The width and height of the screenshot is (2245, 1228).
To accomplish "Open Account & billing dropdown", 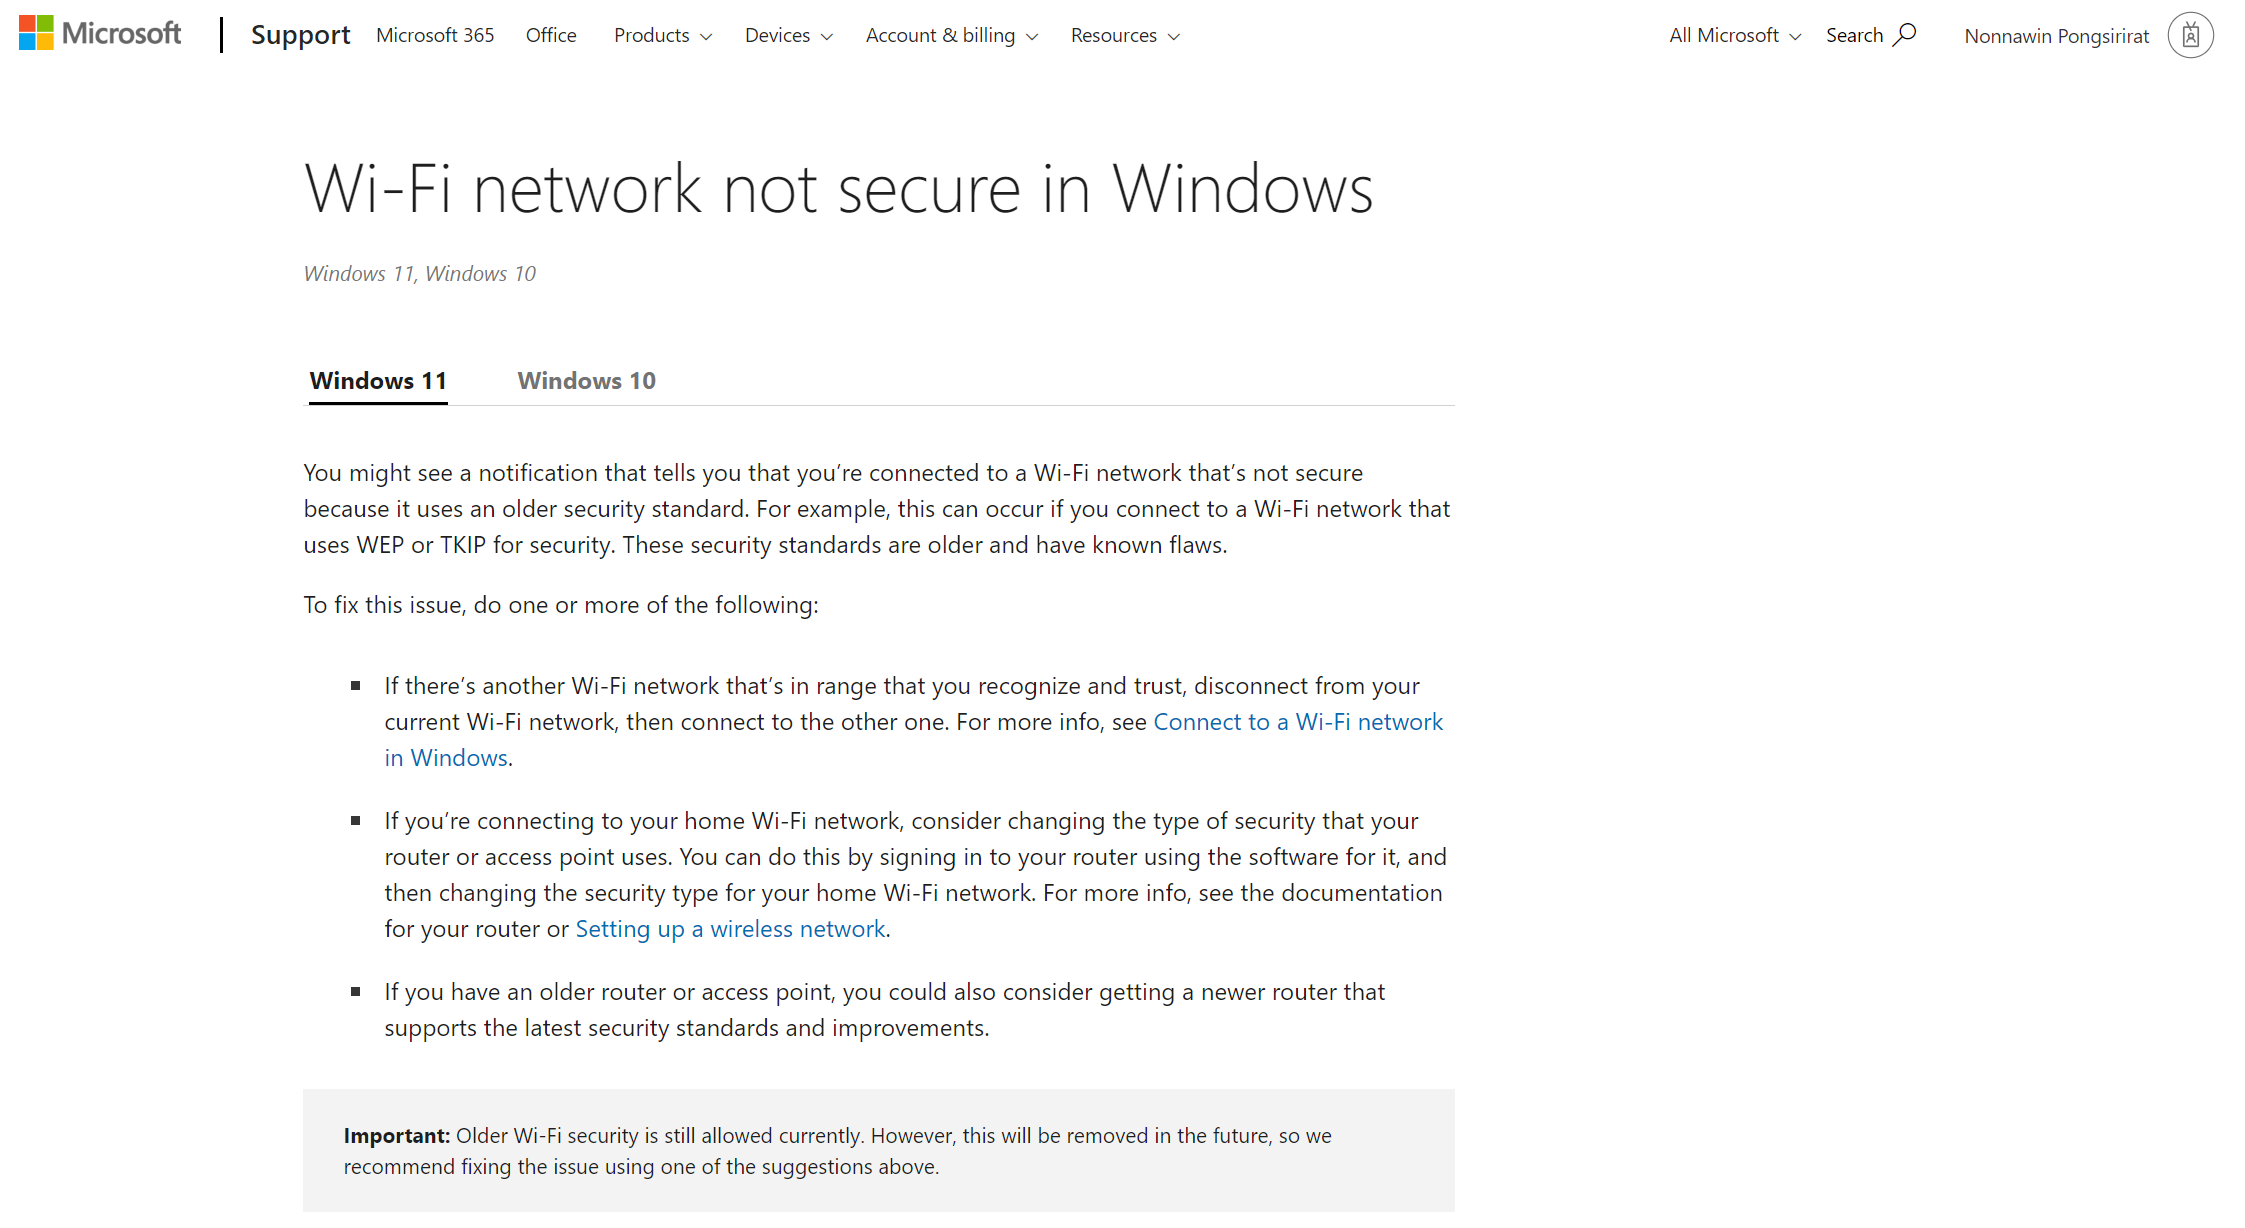I will tap(951, 36).
